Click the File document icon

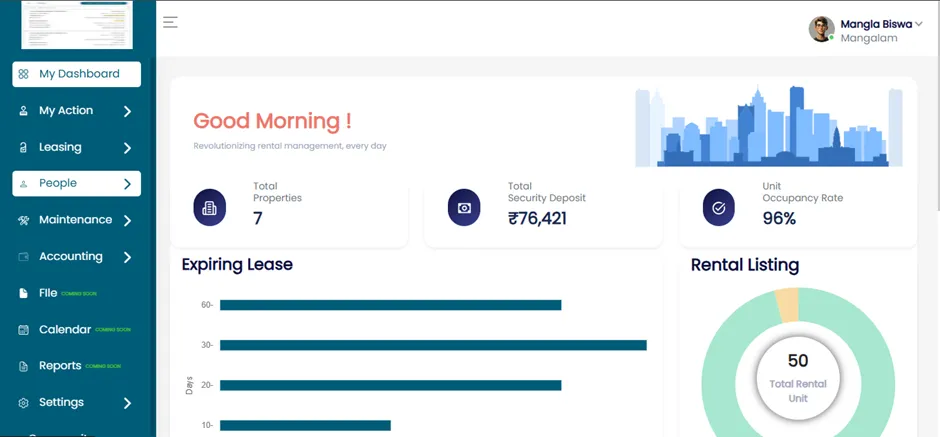tap(23, 293)
